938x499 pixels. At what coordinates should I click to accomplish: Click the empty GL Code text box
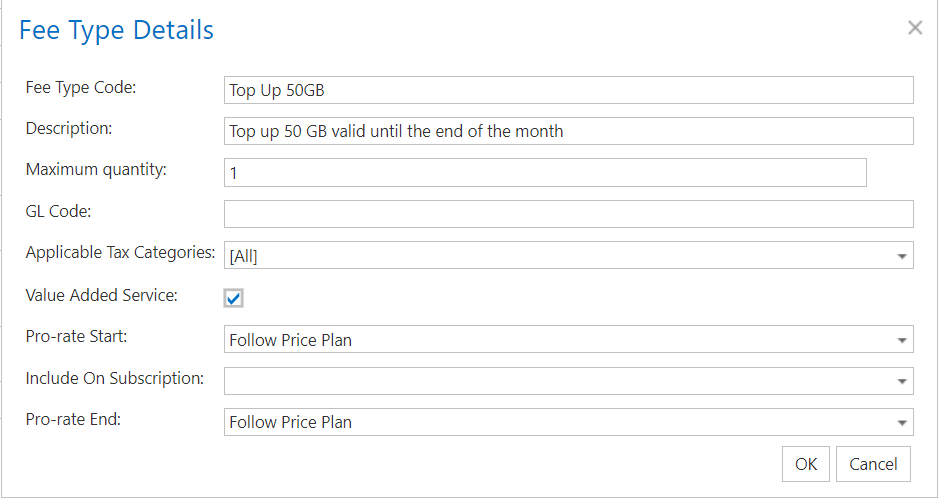click(x=568, y=214)
